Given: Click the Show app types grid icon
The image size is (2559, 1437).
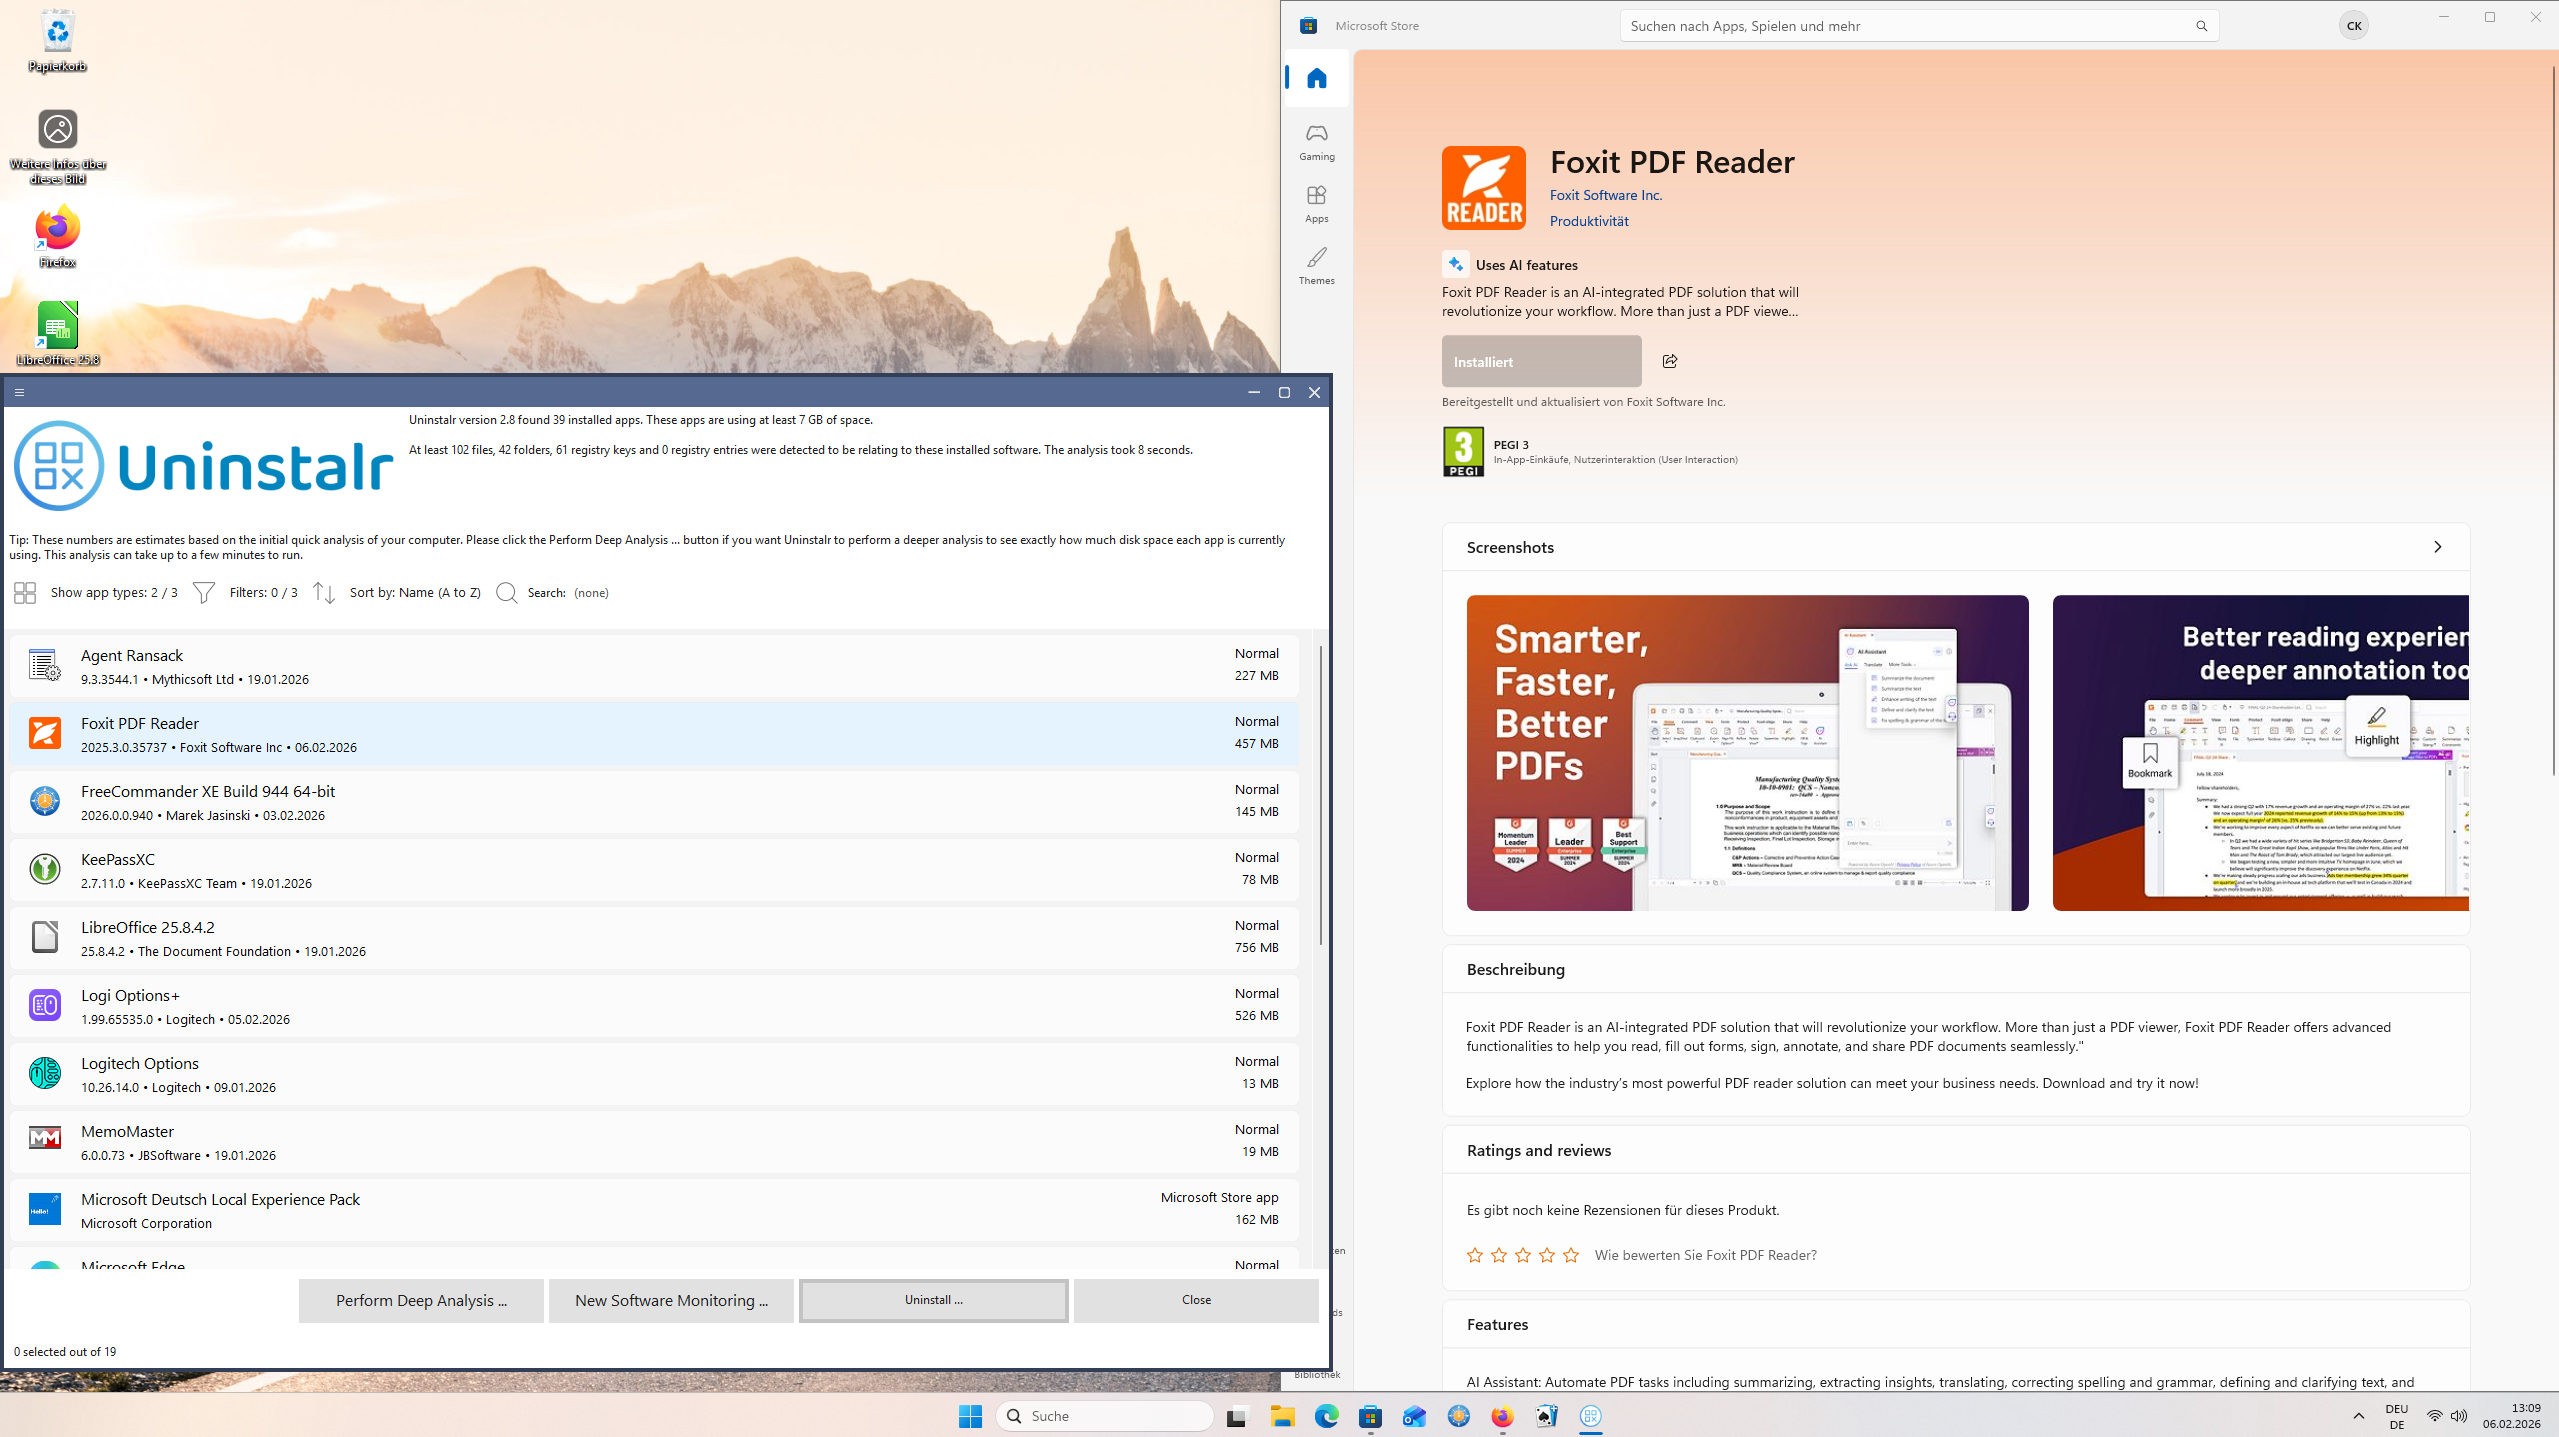Looking at the screenshot, I should point(25,593).
